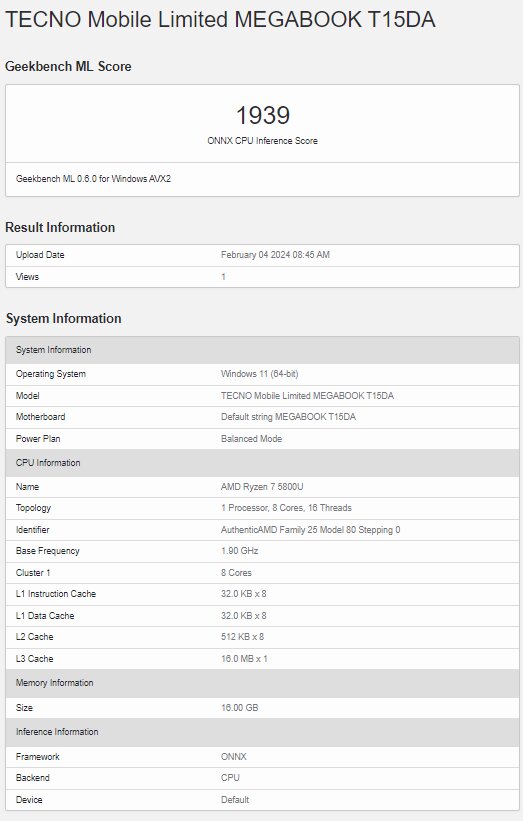The width and height of the screenshot is (523, 821).
Task: Click the Base Frequency 1.90 GHz value
Action: [239, 551]
